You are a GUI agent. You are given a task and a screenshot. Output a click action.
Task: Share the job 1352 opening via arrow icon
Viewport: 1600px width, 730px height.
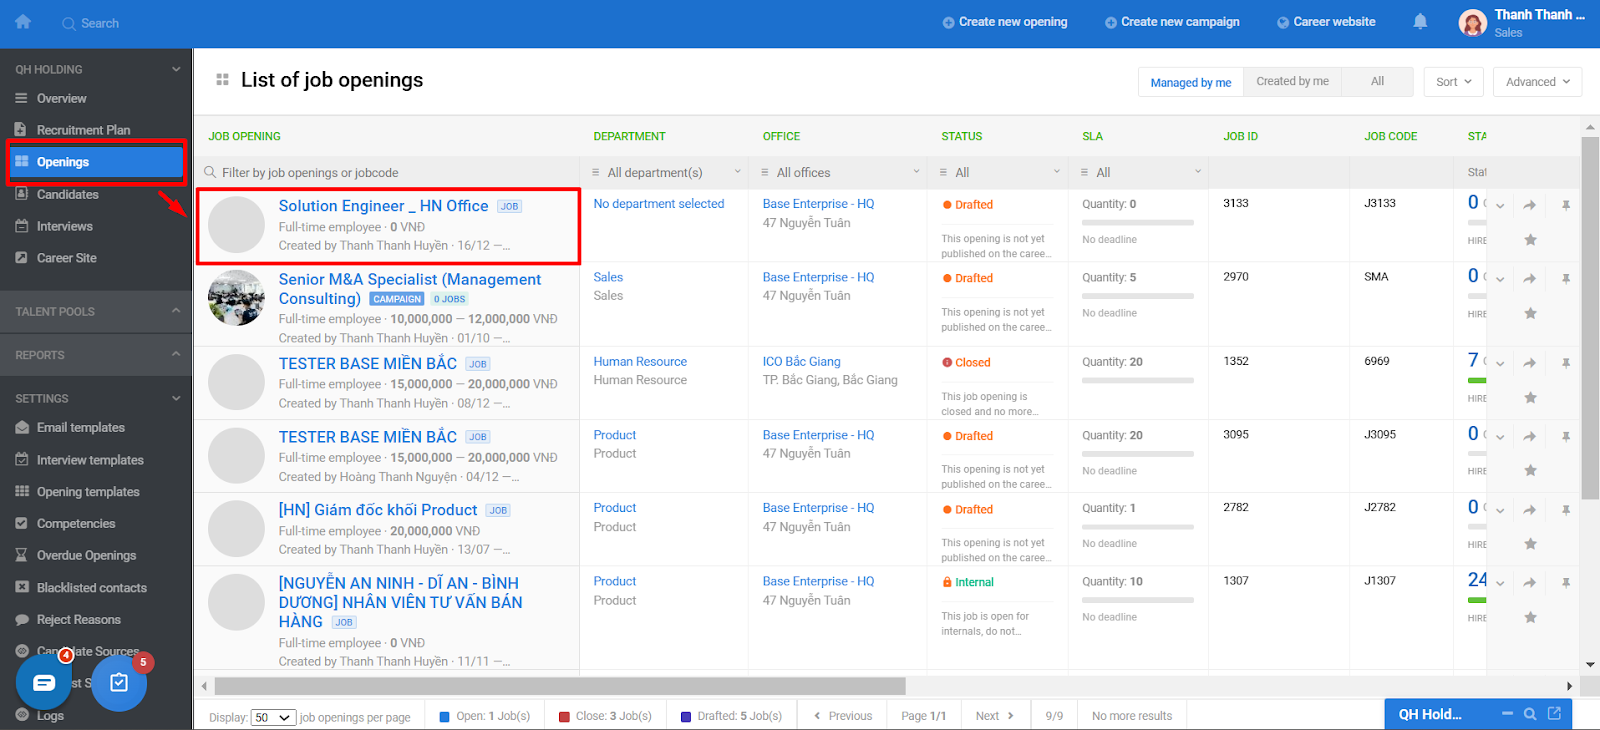pos(1529,363)
